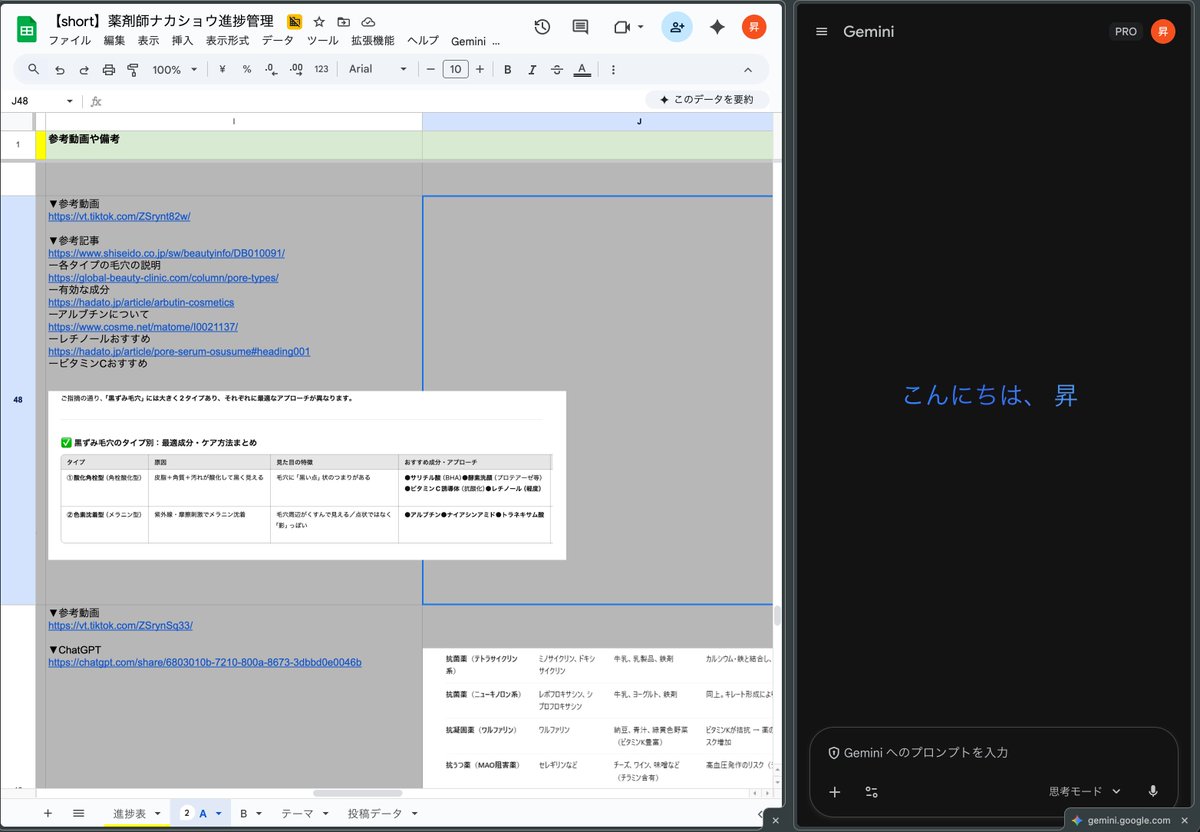The width and height of the screenshot is (1200, 832).
Task: Increase font size plus button
Action: coord(480,69)
